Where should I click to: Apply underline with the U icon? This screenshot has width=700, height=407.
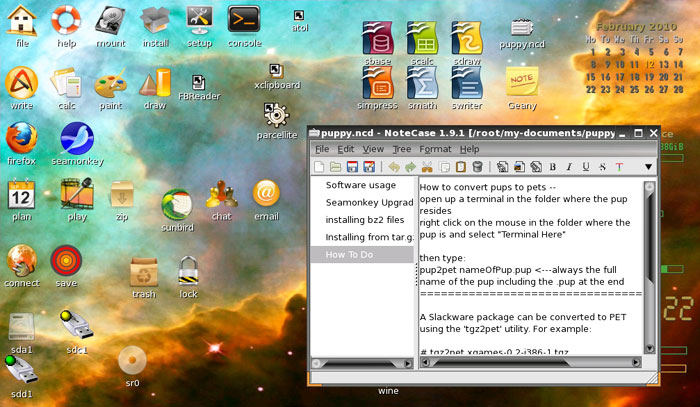tap(586, 167)
